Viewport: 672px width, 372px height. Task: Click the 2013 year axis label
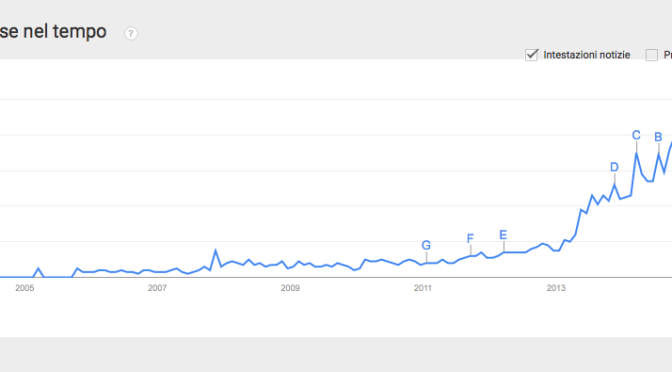(556, 288)
